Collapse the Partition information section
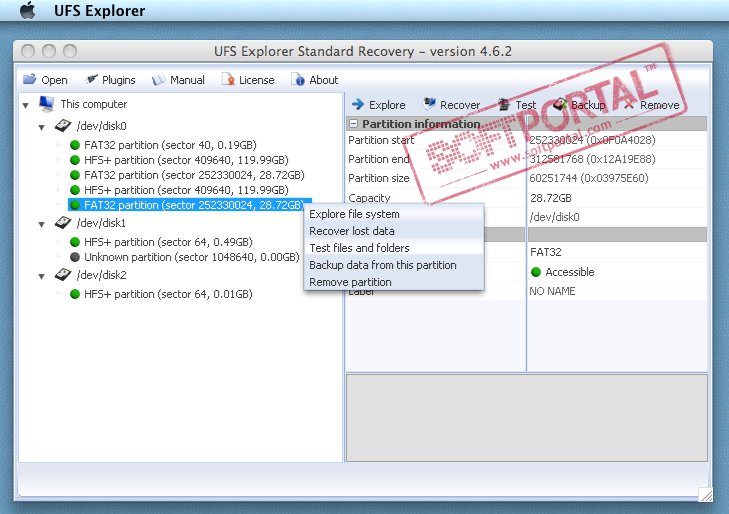The height and width of the screenshot is (514, 729). point(354,124)
